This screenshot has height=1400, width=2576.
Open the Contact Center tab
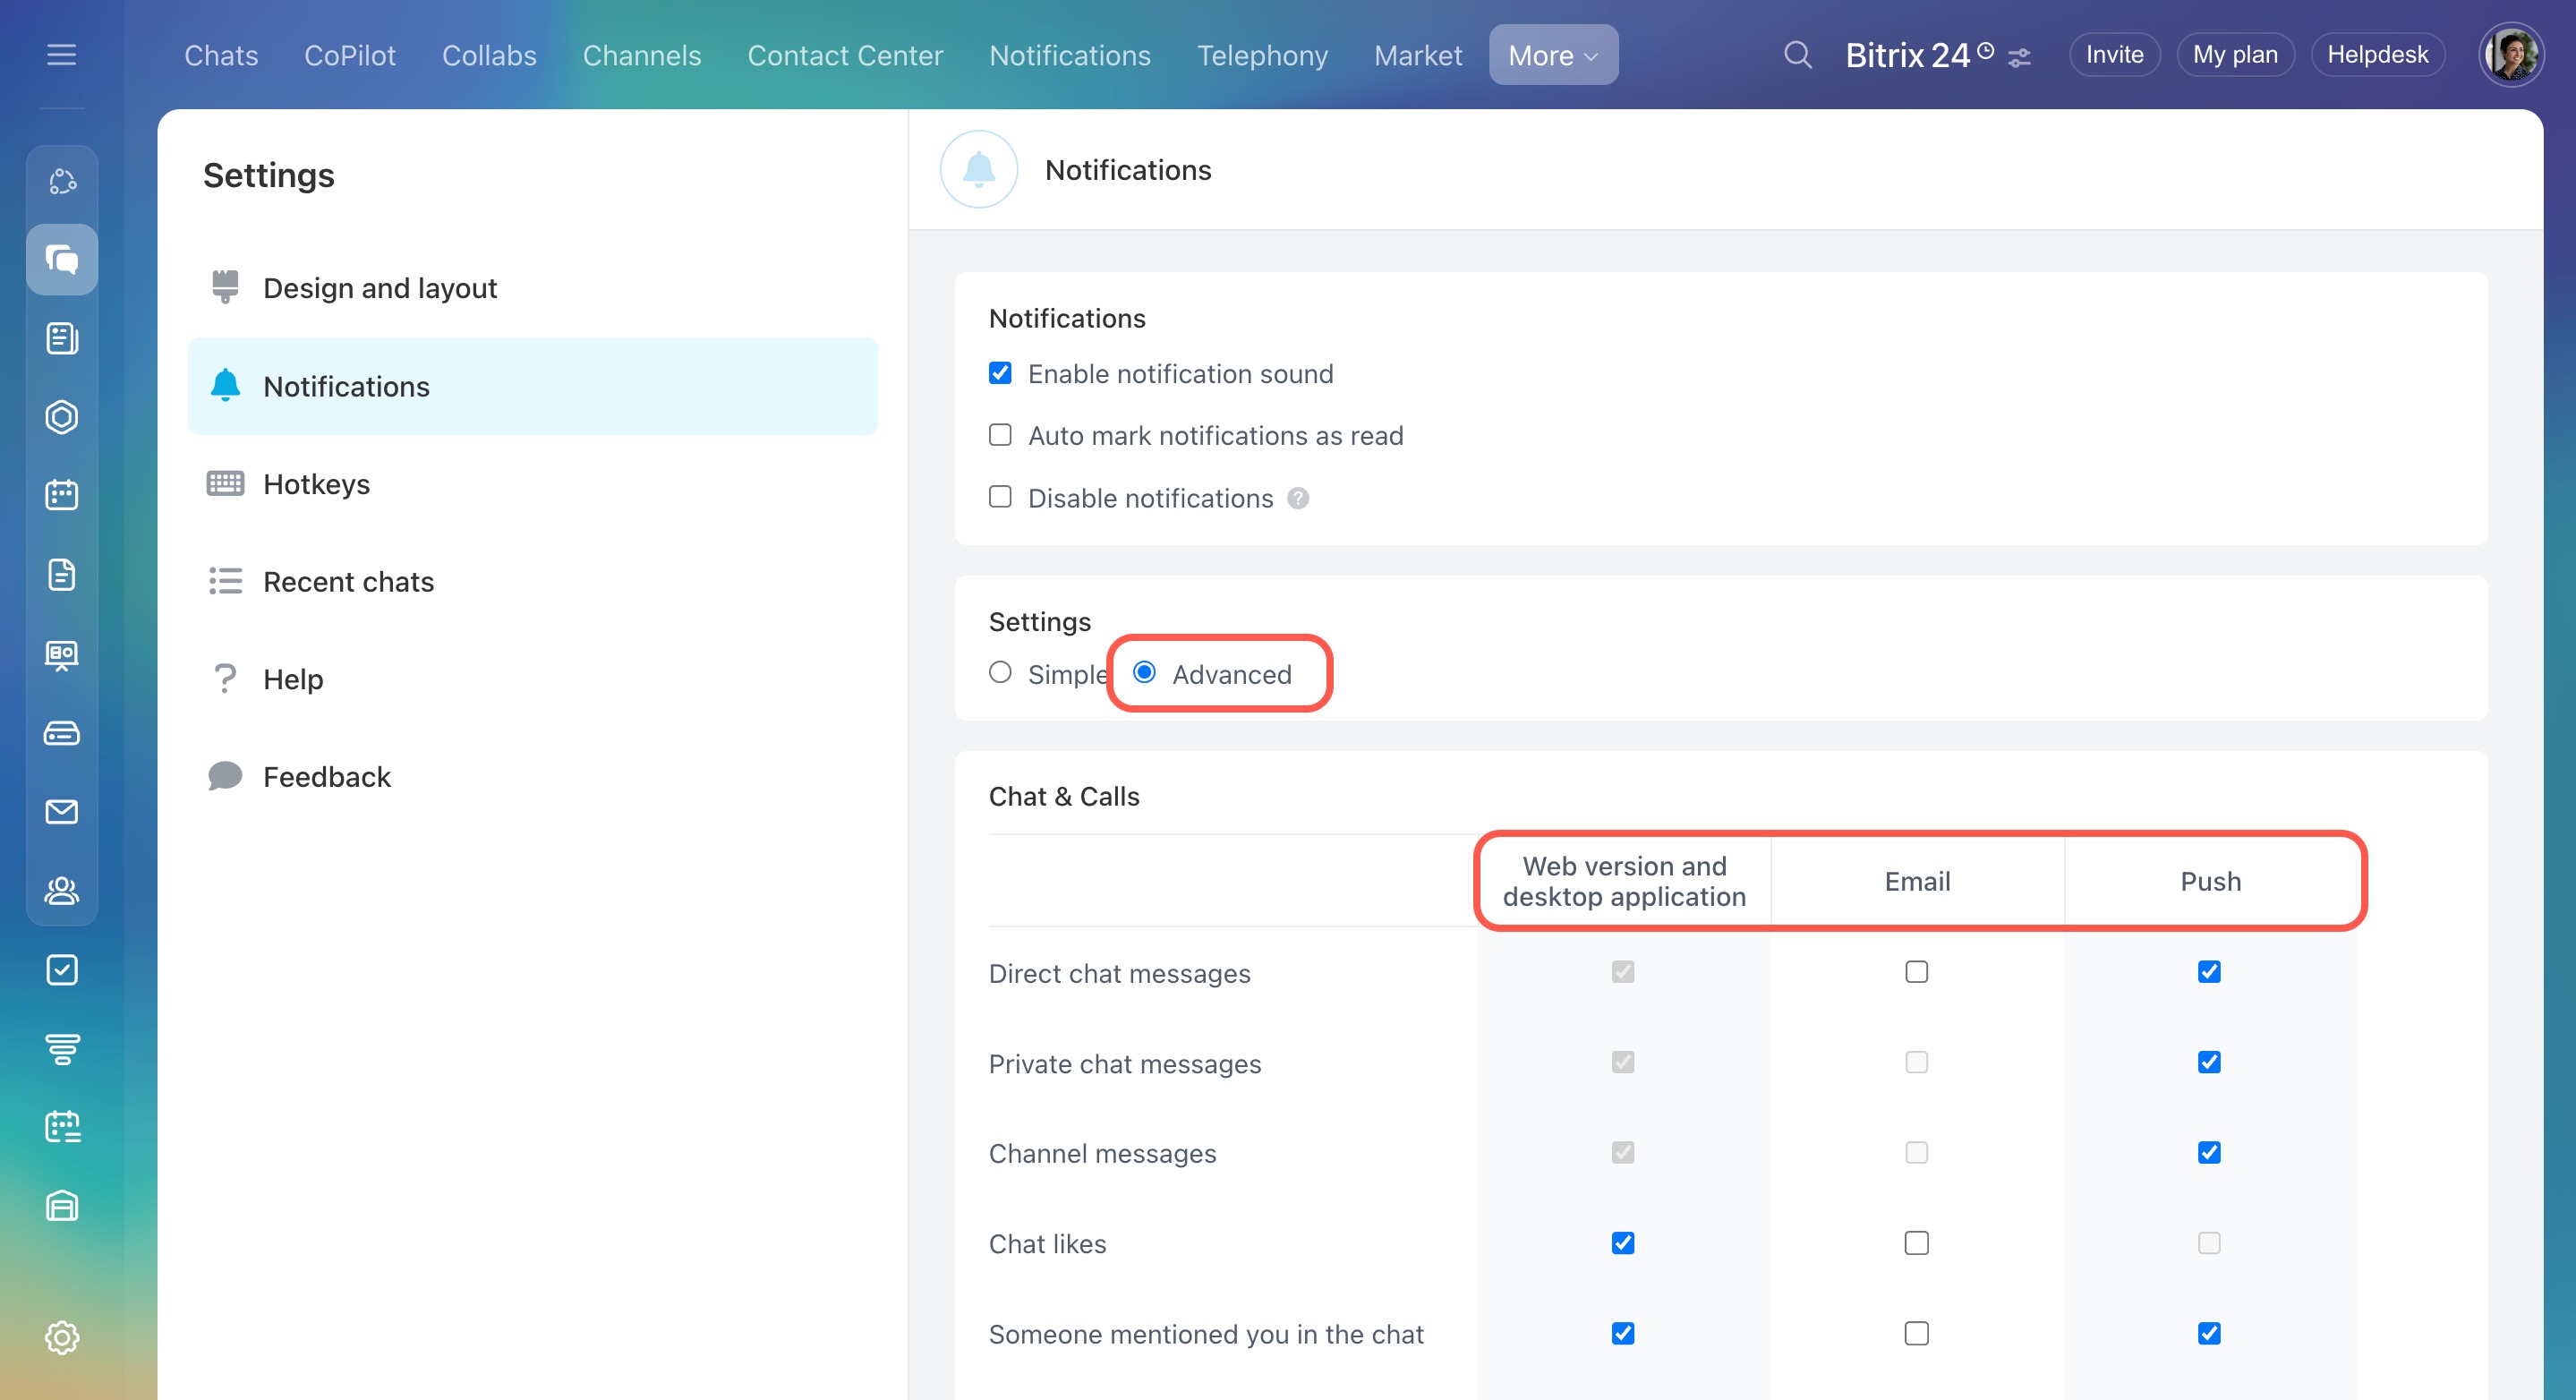tap(845, 55)
